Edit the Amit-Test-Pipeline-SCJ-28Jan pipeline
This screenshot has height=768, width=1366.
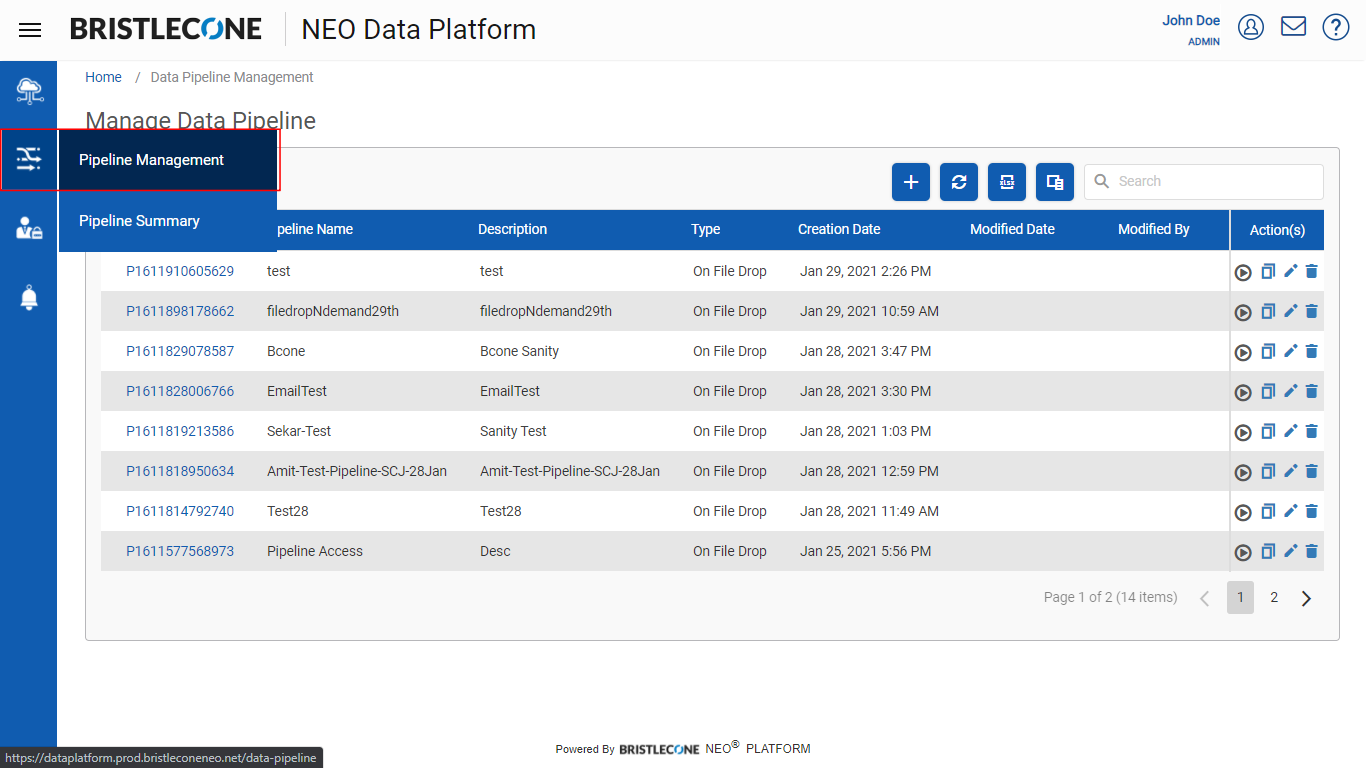pyautogui.click(x=1290, y=471)
